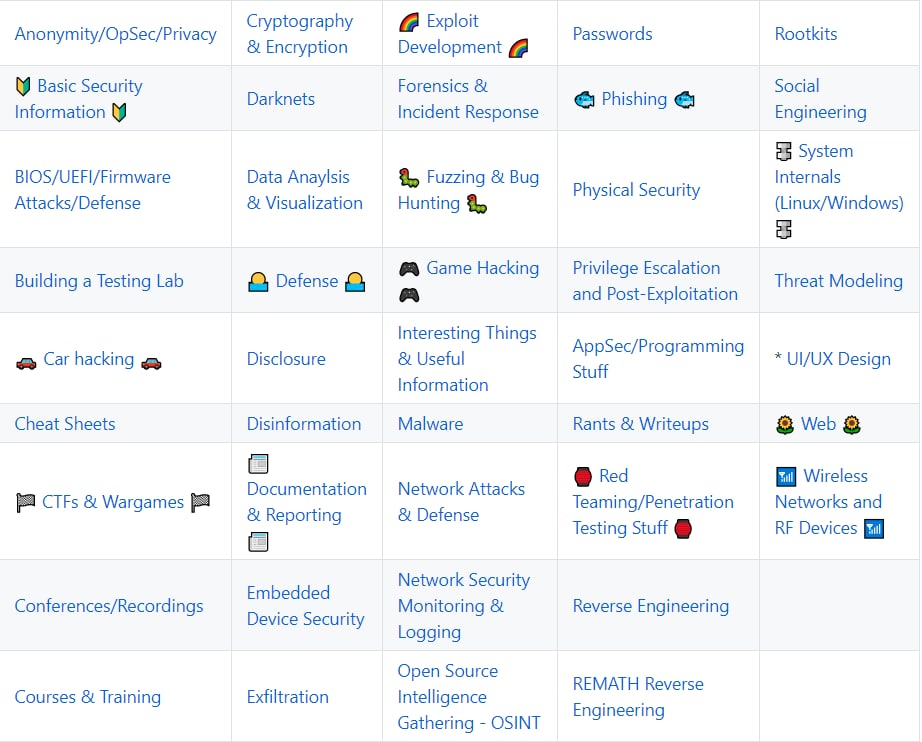The height and width of the screenshot is (742, 922).
Task: Click the rainbow emoji after Development
Action: (x=518, y=48)
